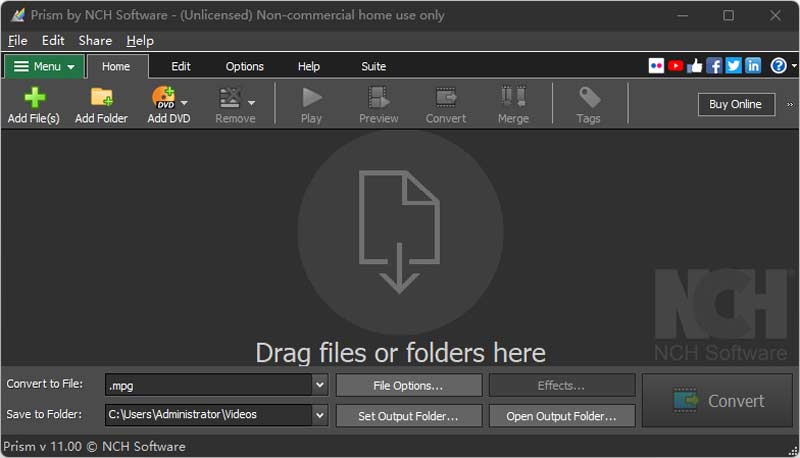The height and width of the screenshot is (458, 800).
Task: Open the Remove dropdown arrow
Action: pyautogui.click(x=252, y=103)
